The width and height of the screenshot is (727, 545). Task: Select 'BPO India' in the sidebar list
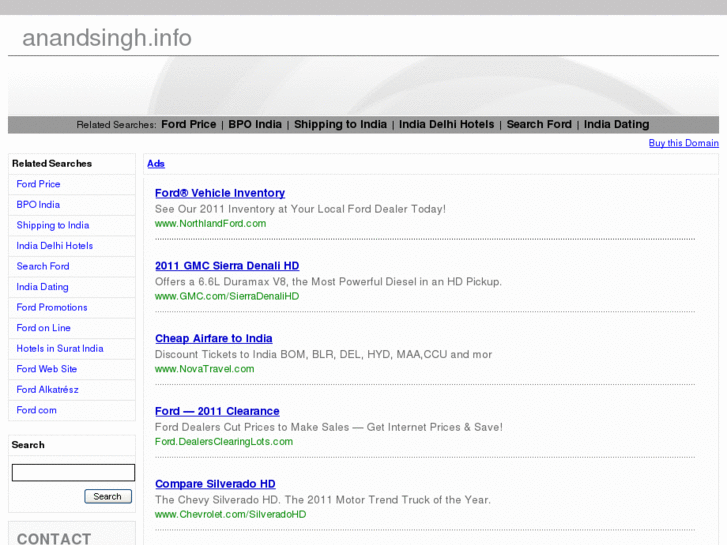[38, 205]
